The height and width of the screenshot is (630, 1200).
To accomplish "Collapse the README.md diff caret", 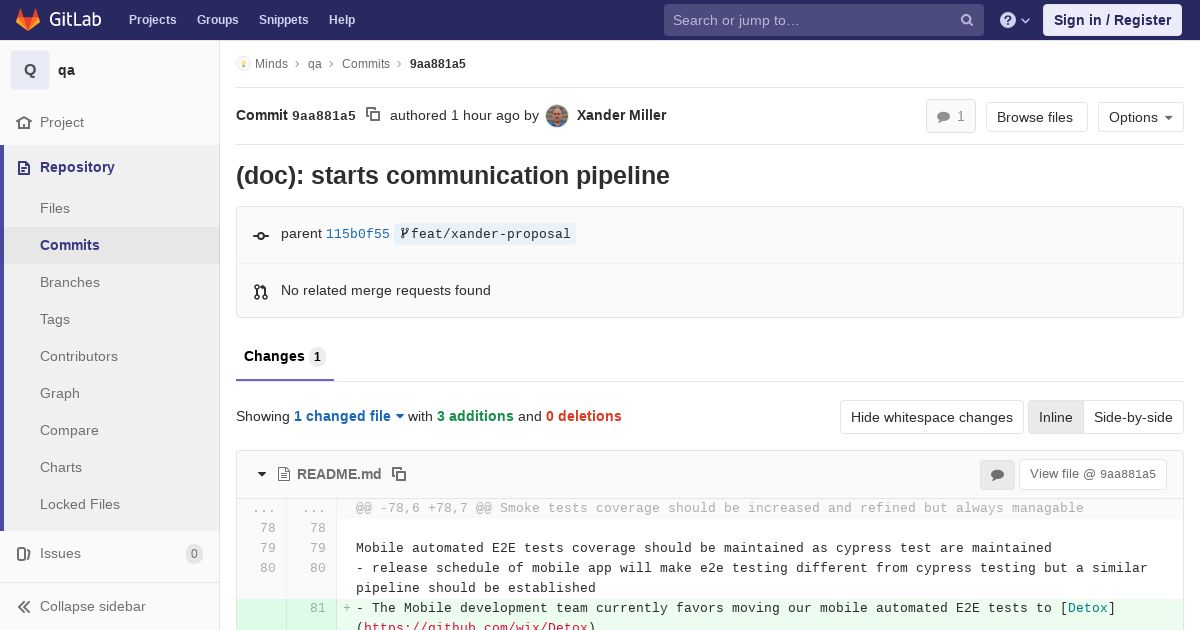I will tap(262, 474).
